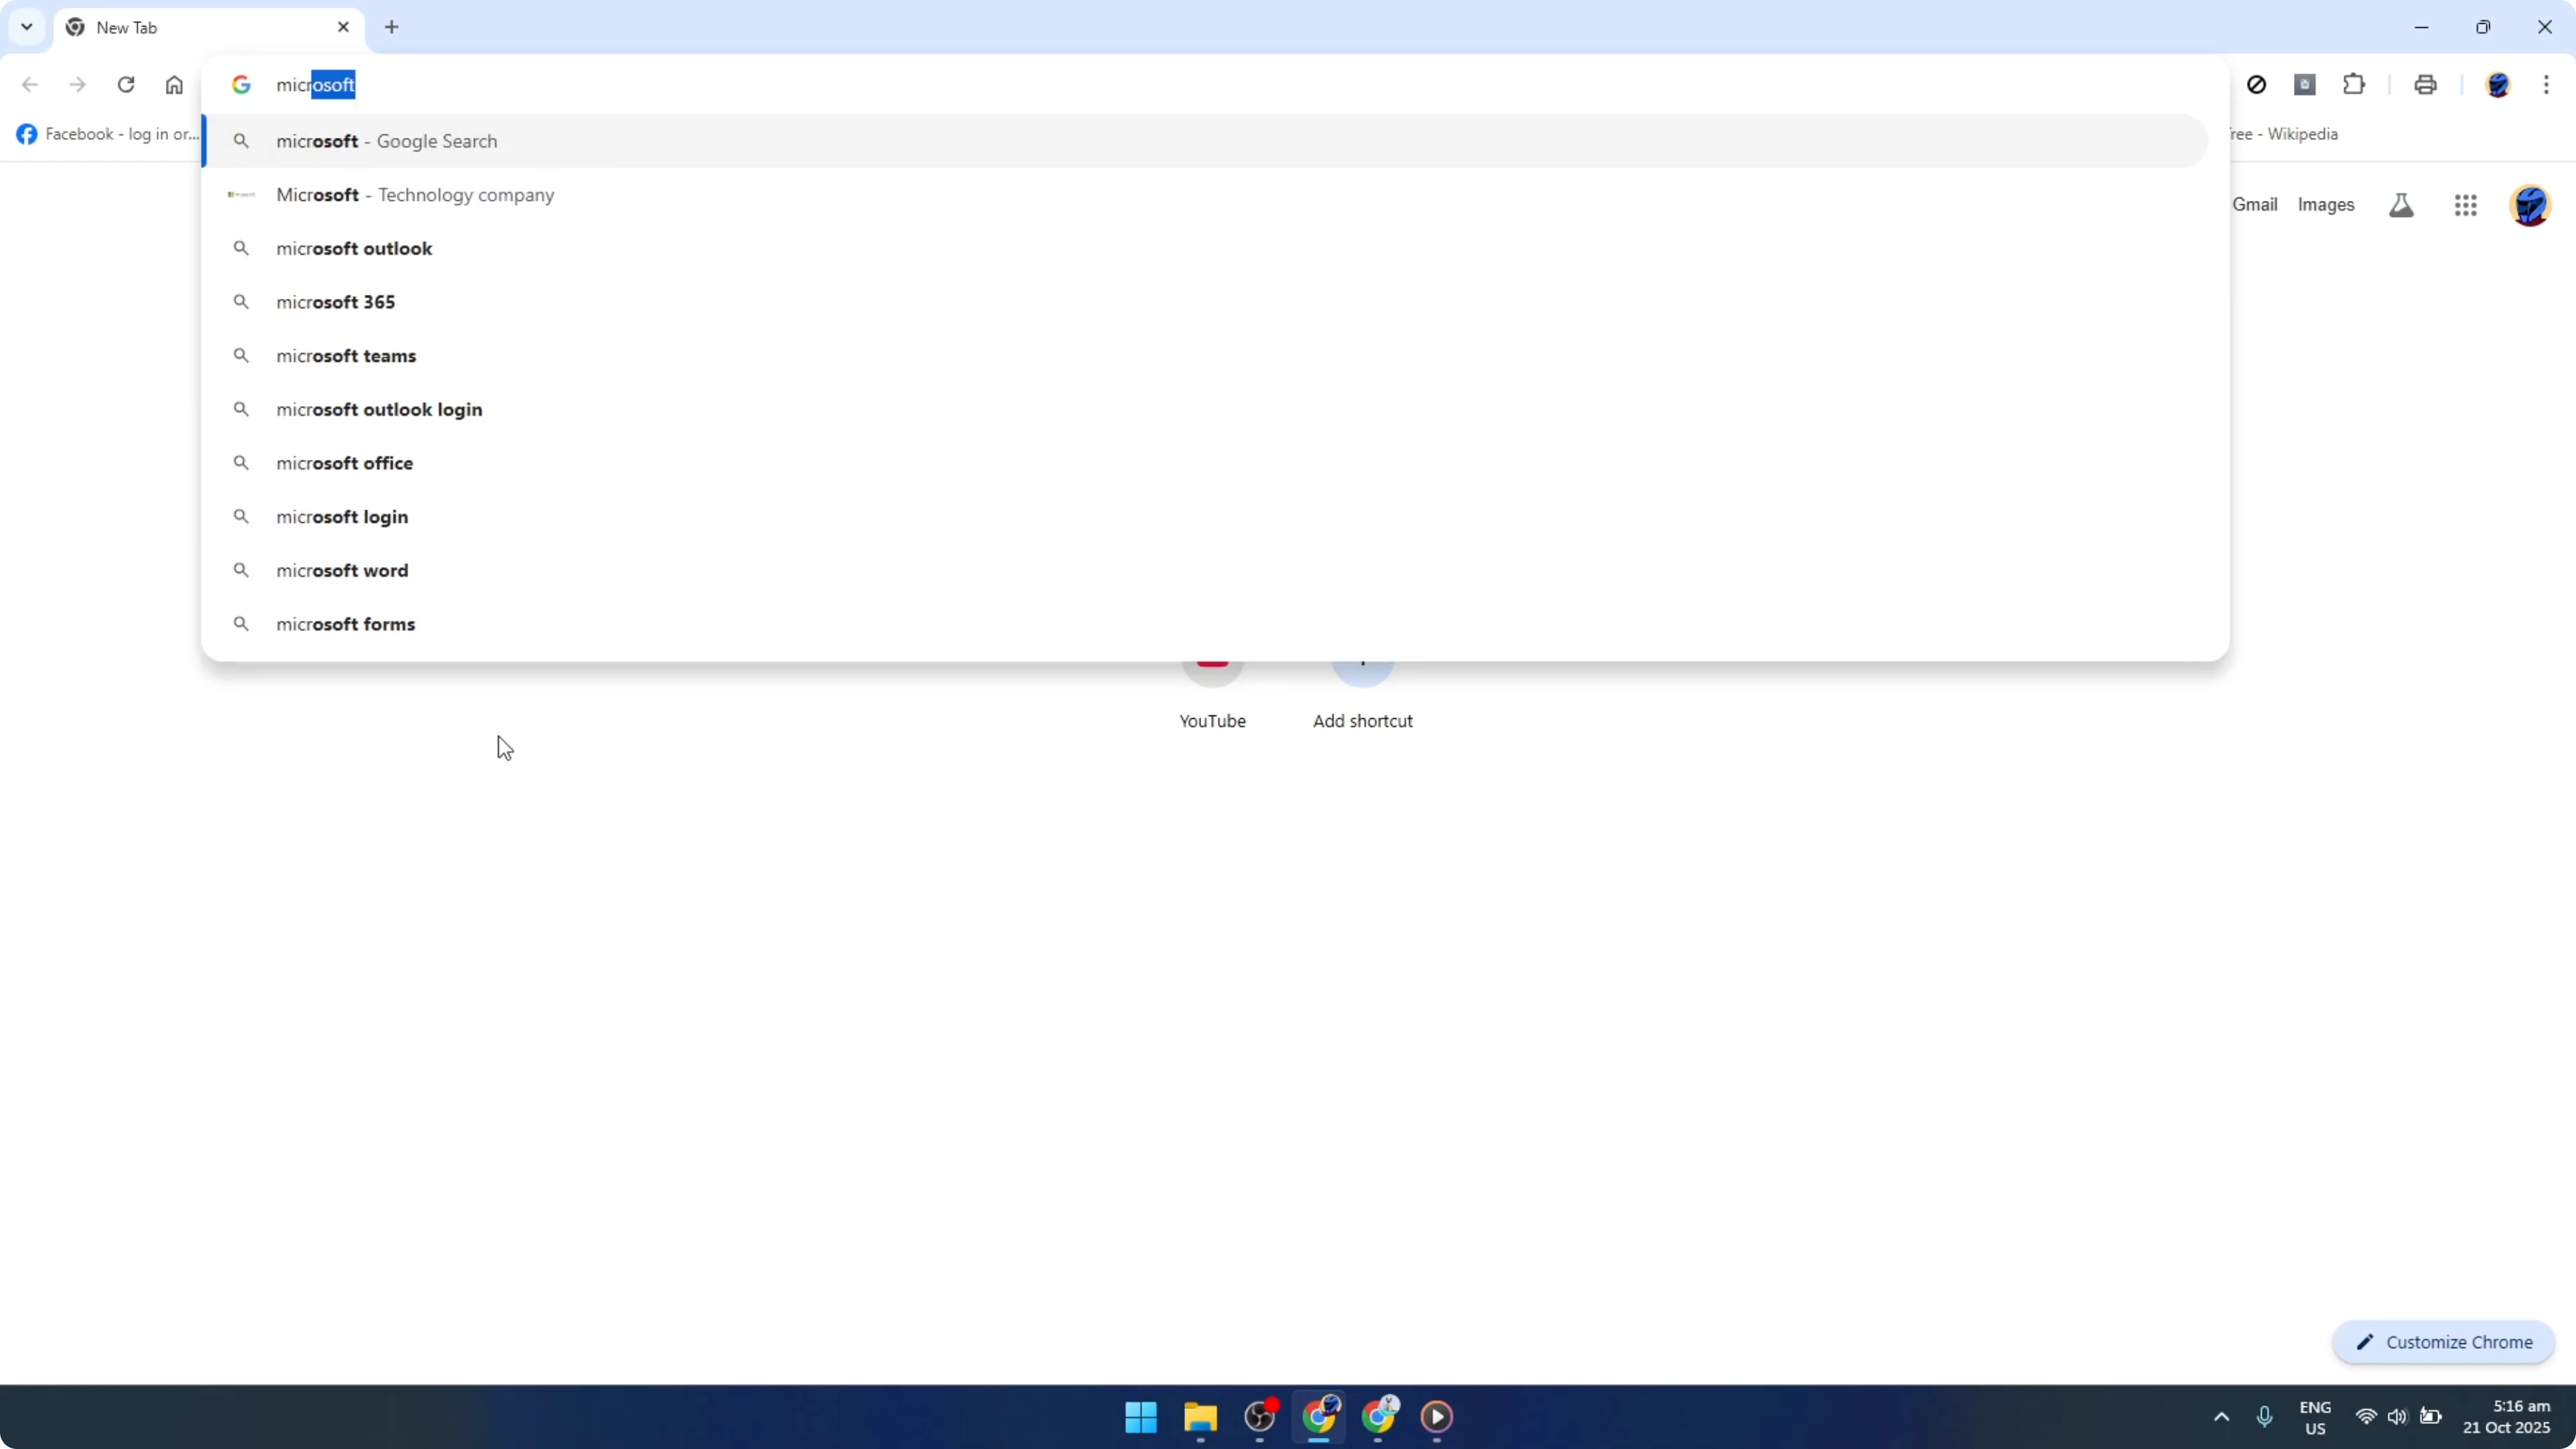
Task: Open Chrome three-dot menu
Action: (x=2546, y=85)
